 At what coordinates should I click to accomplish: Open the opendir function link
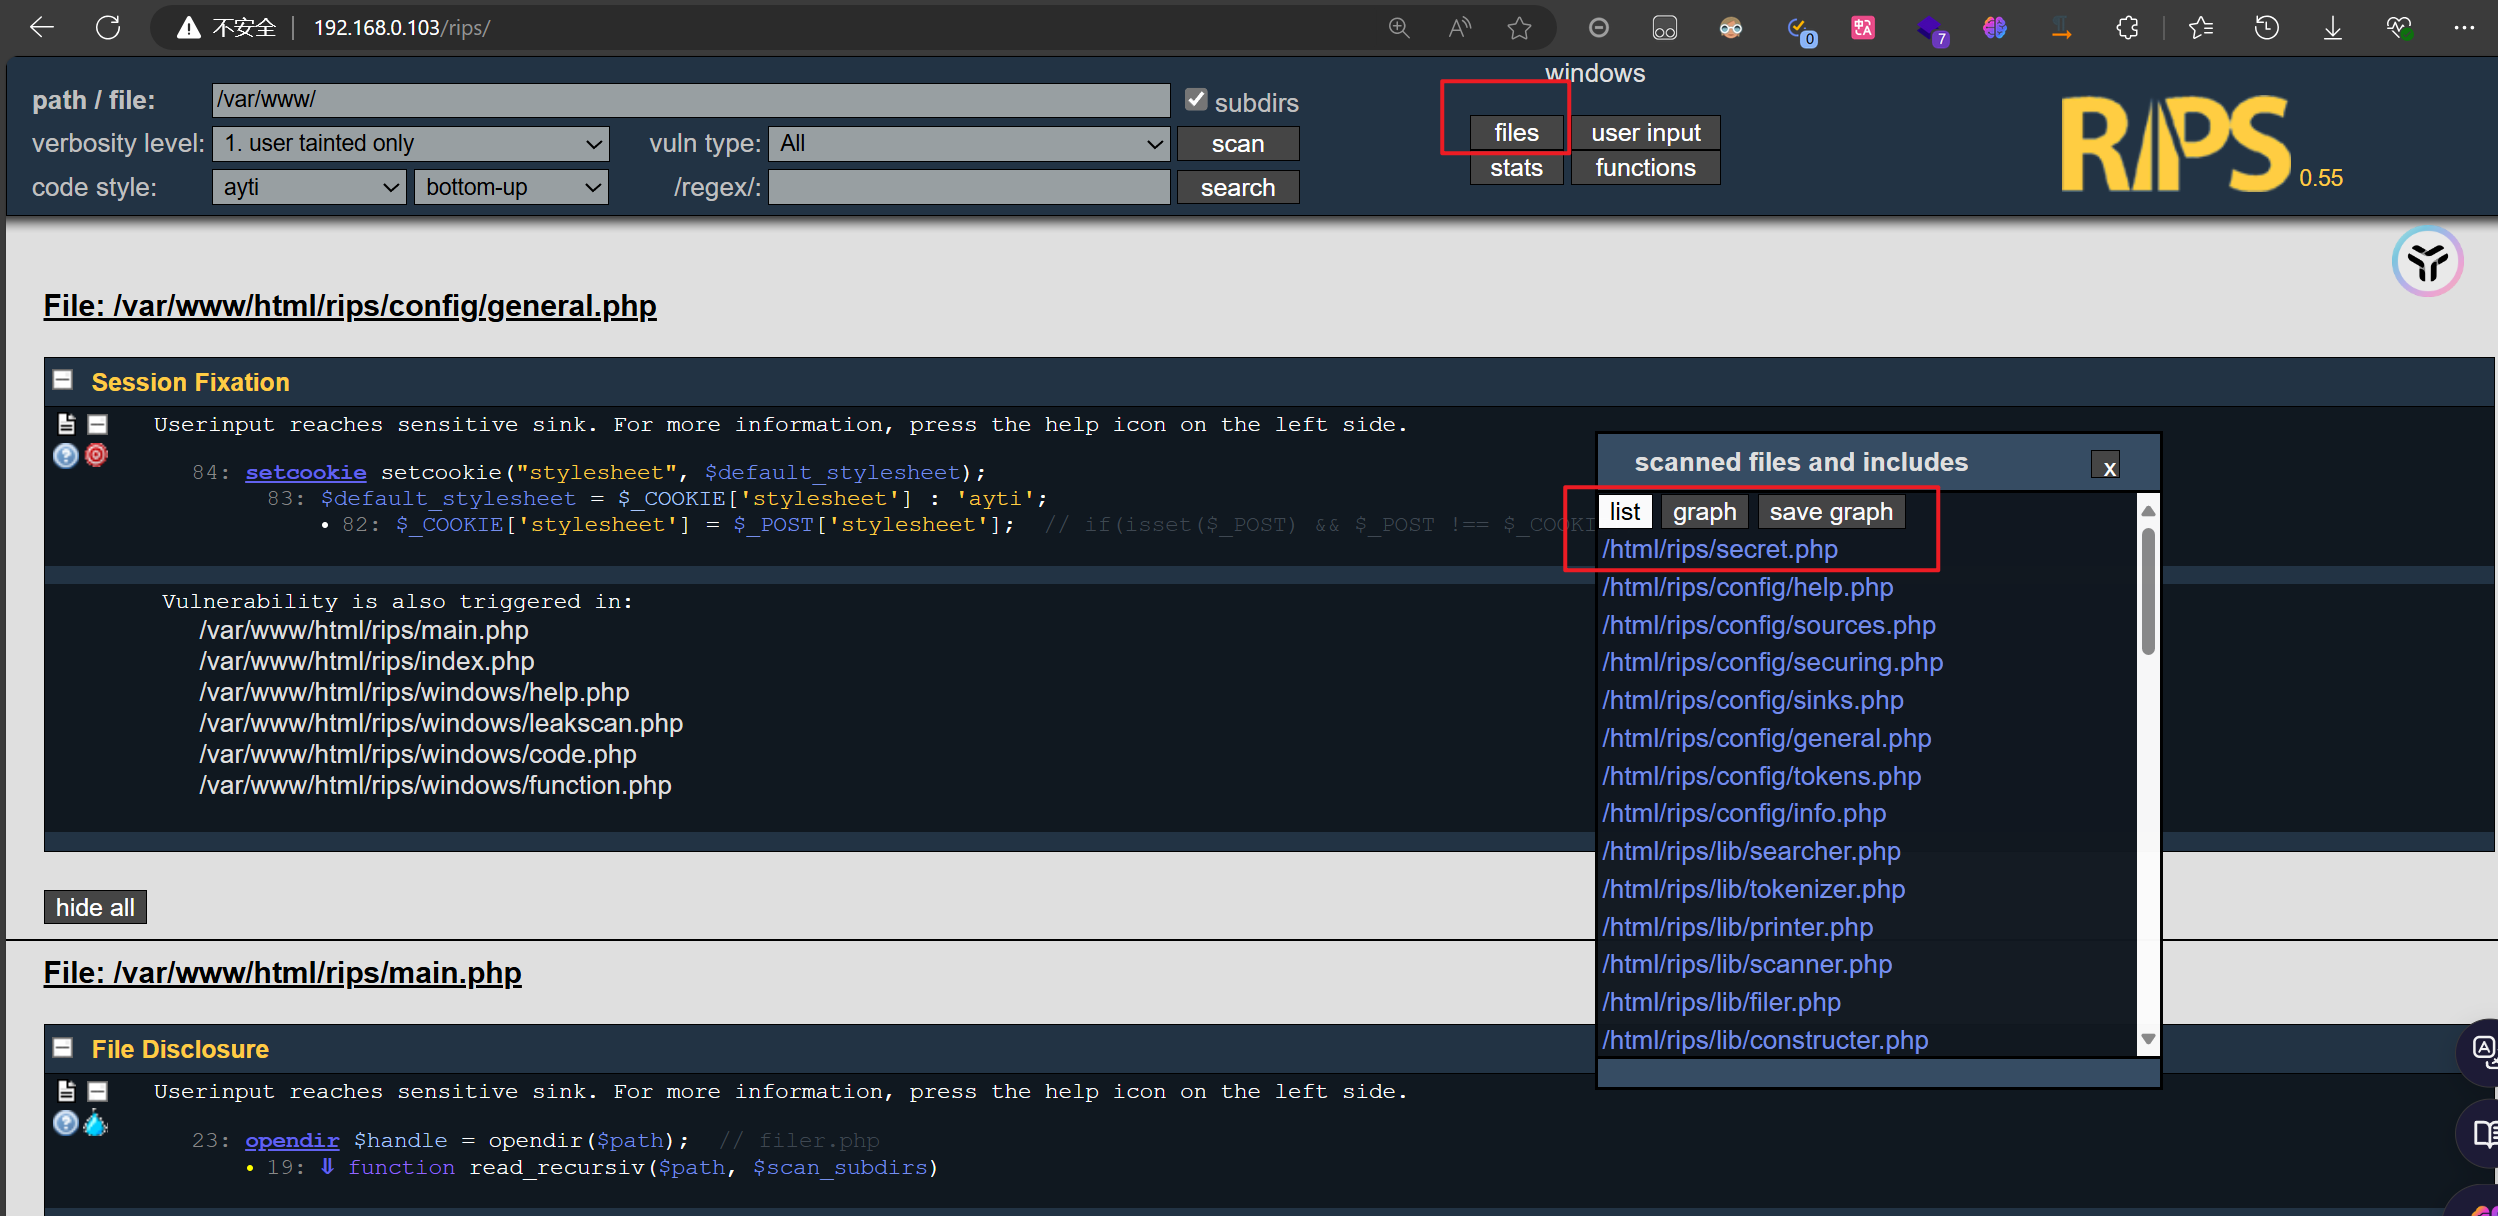point(292,1140)
